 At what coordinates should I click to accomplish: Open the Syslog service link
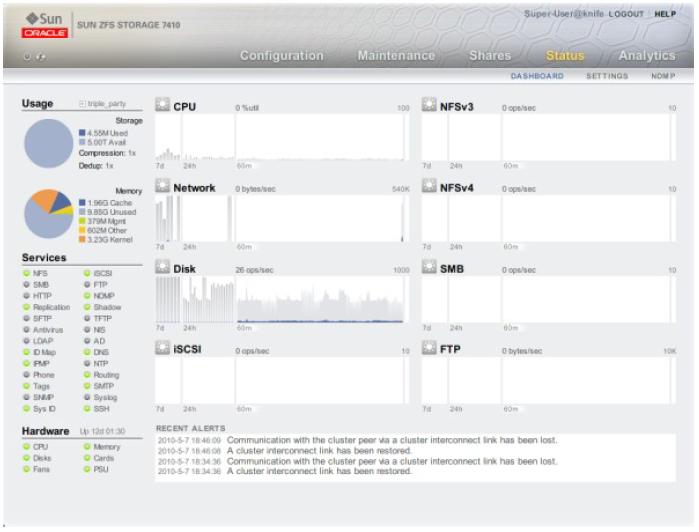[x=105, y=397]
